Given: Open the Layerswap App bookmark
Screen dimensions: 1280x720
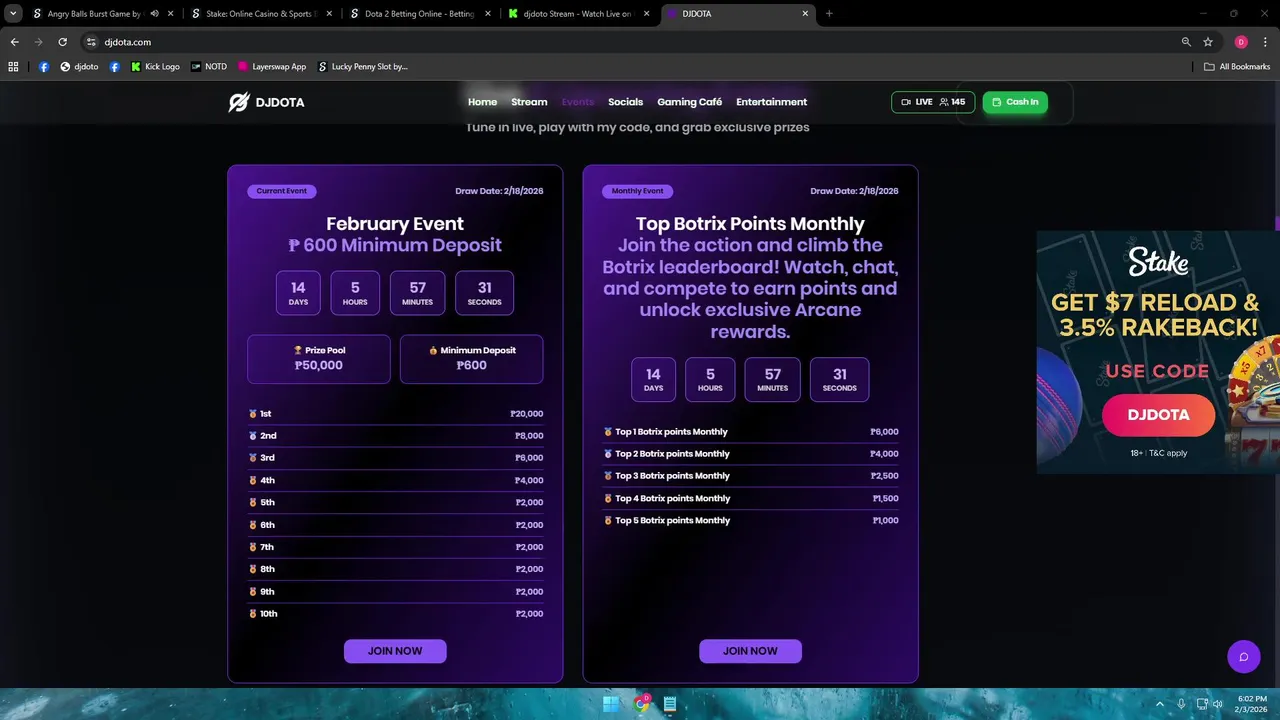Looking at the screenshot, I should click(x=271, y=67).
